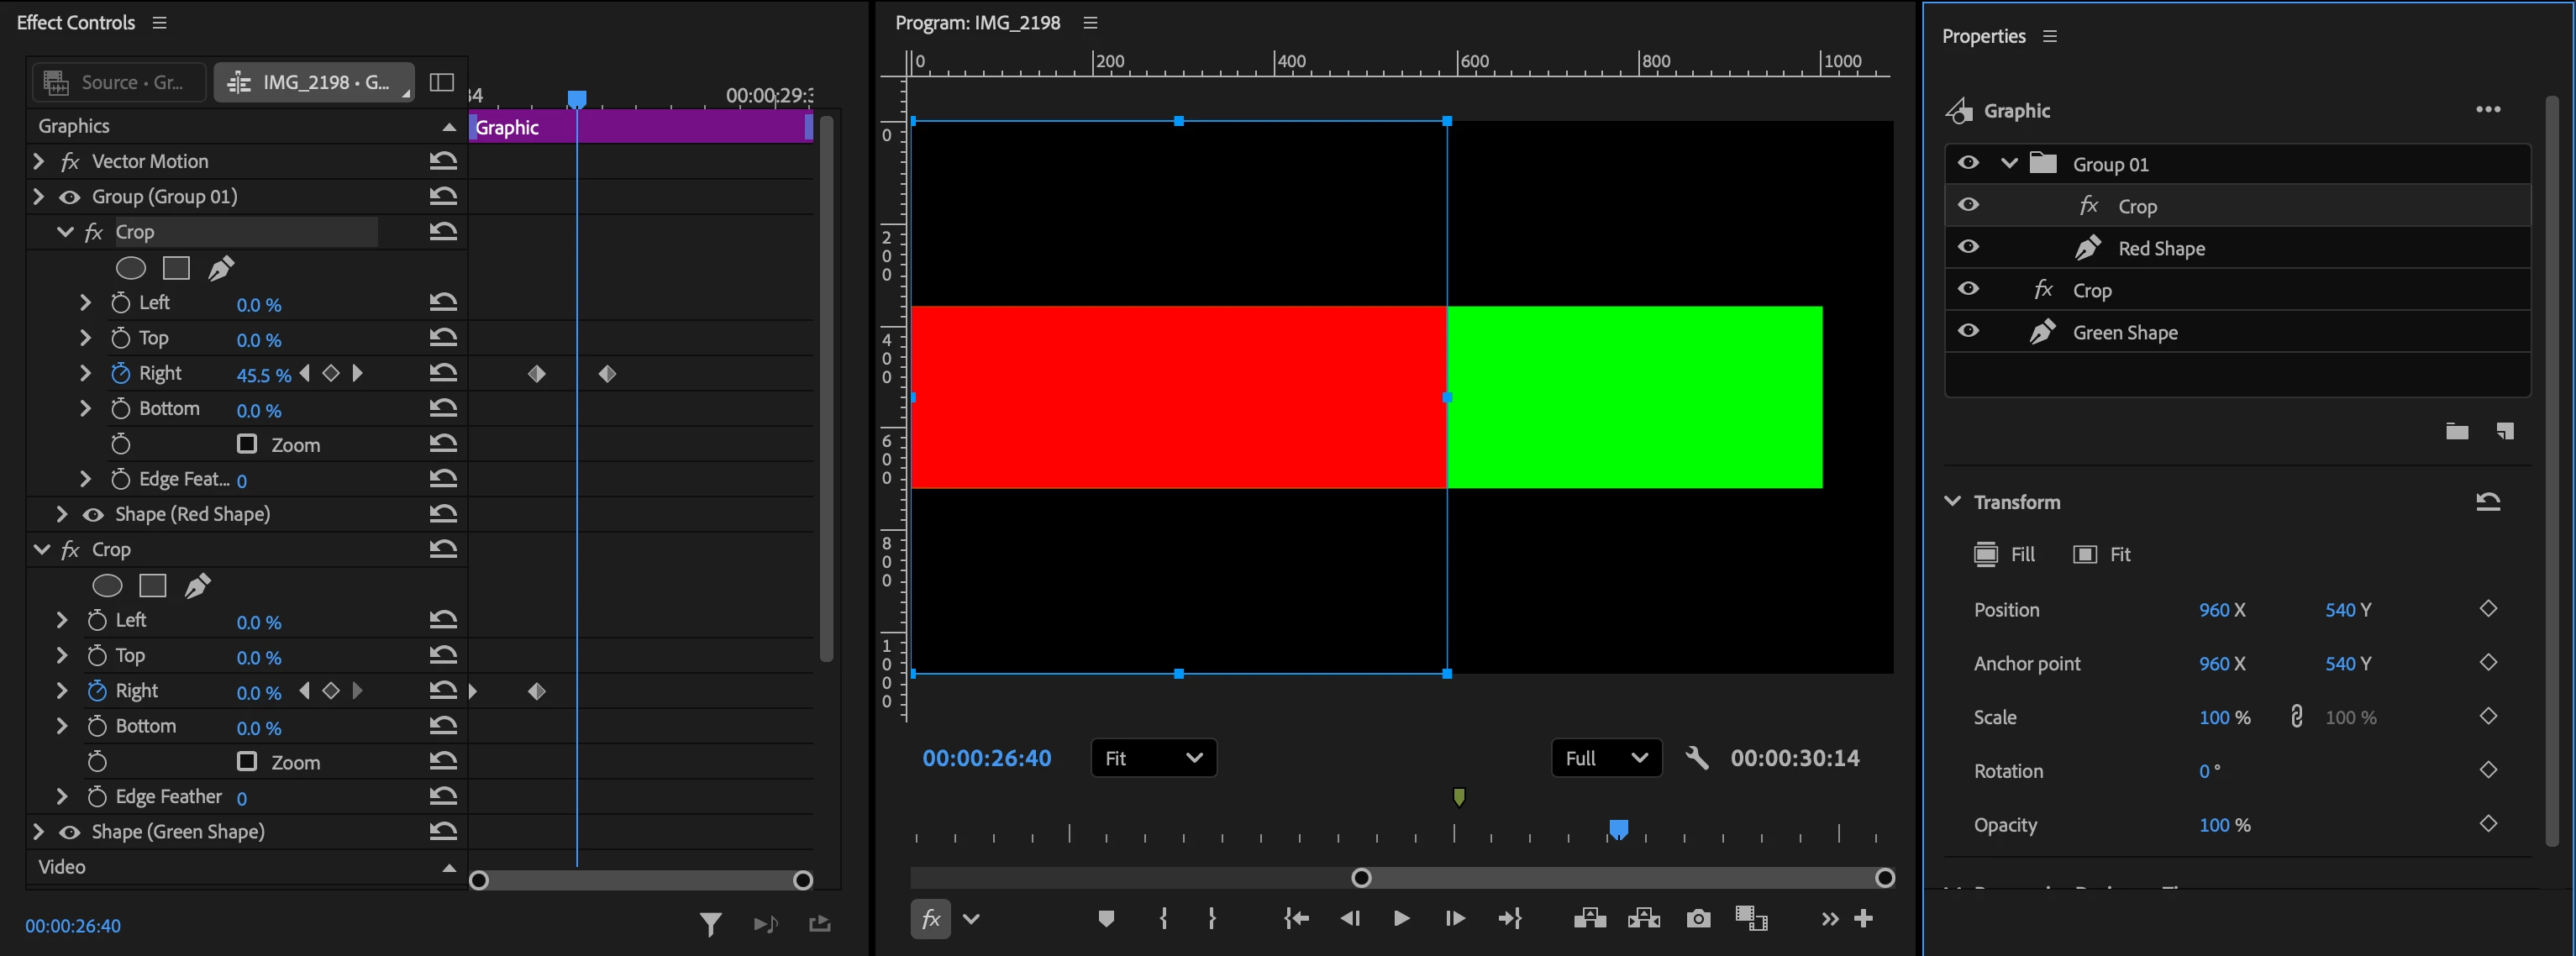Reset the Transform section in Properties
Viewport: 2576px width, 956px height.
[2488, 501]
